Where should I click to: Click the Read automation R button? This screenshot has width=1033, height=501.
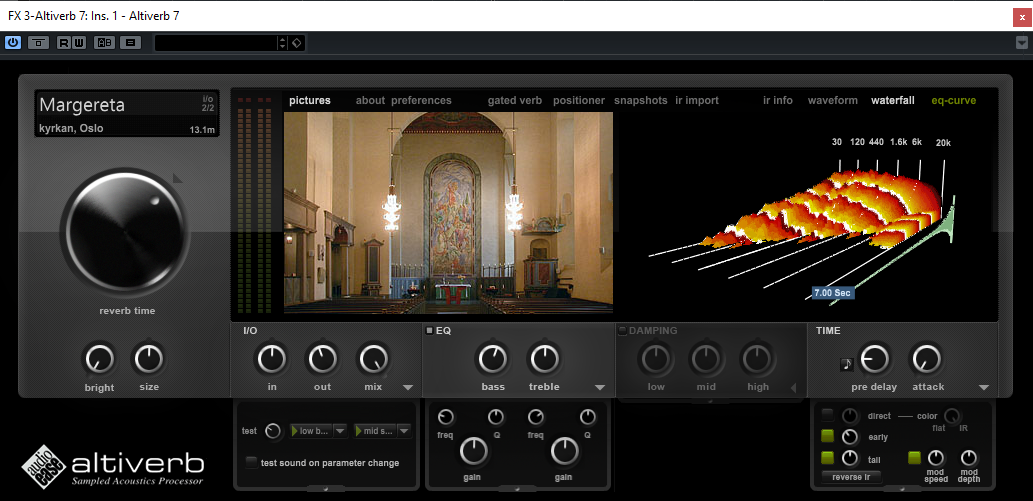tap(64, 43)
